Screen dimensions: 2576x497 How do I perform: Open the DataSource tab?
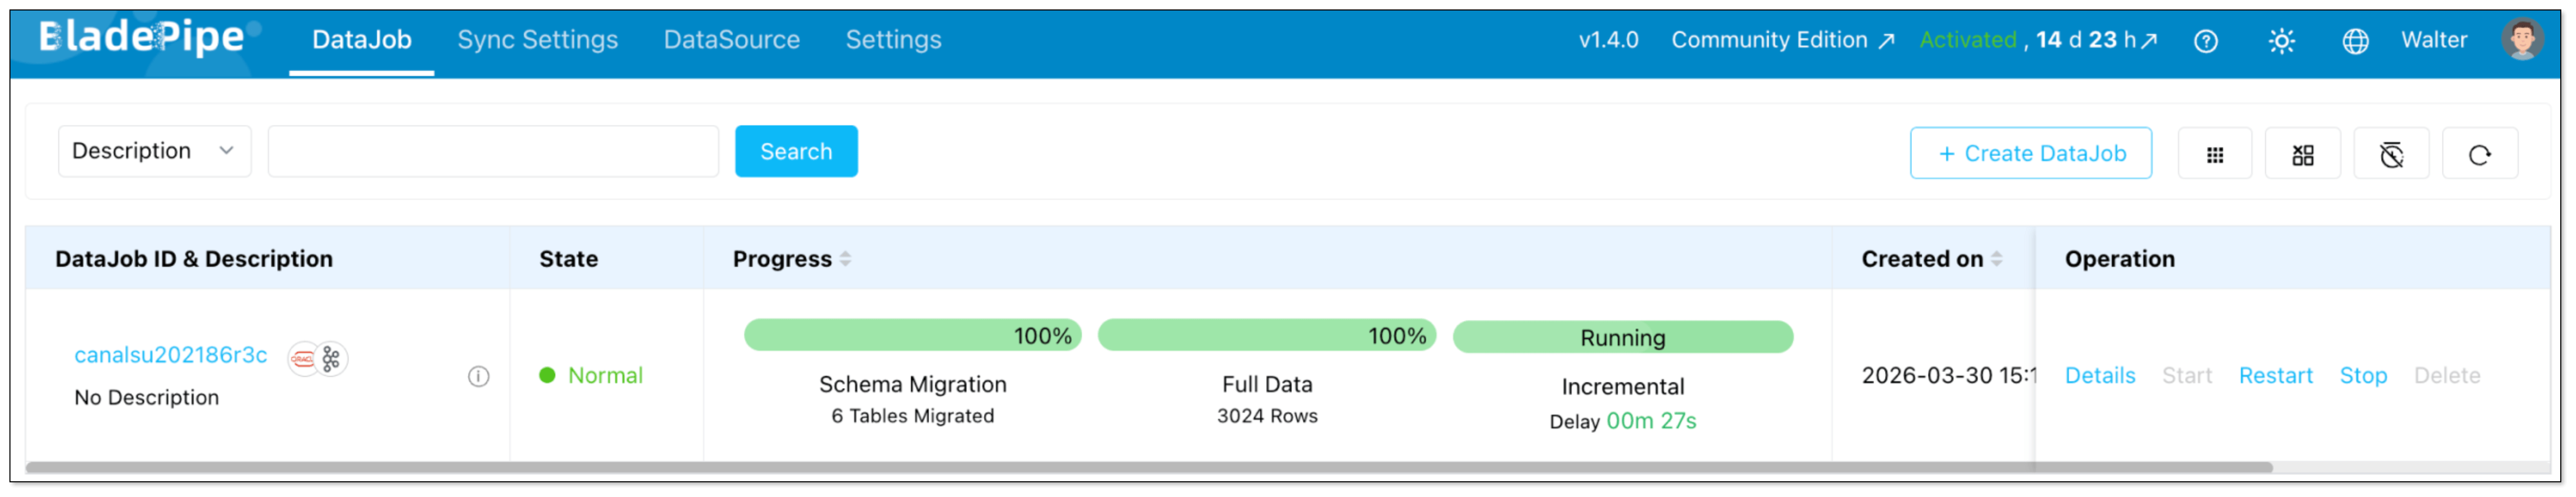click(x=731, y=40)
